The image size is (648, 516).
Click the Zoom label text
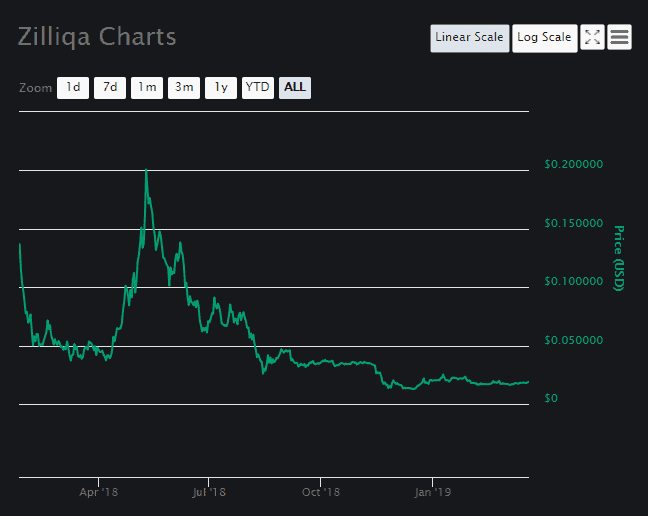(36, 88)
